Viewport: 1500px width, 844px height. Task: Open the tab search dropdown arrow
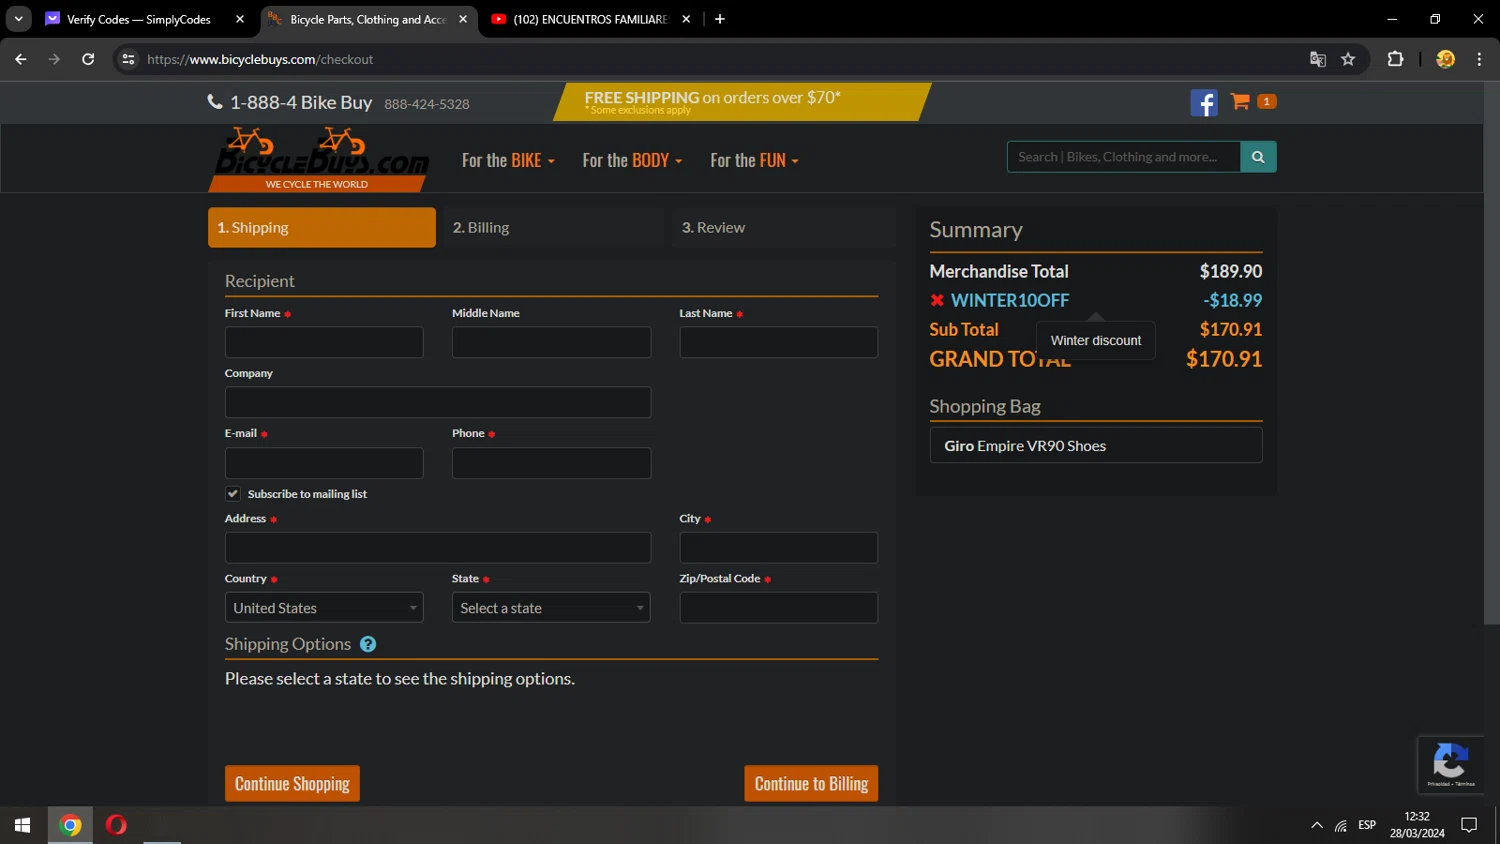18,19
